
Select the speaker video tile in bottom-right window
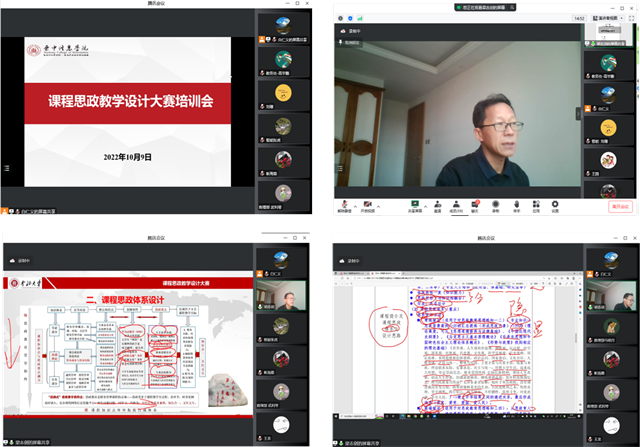point(611,296)
